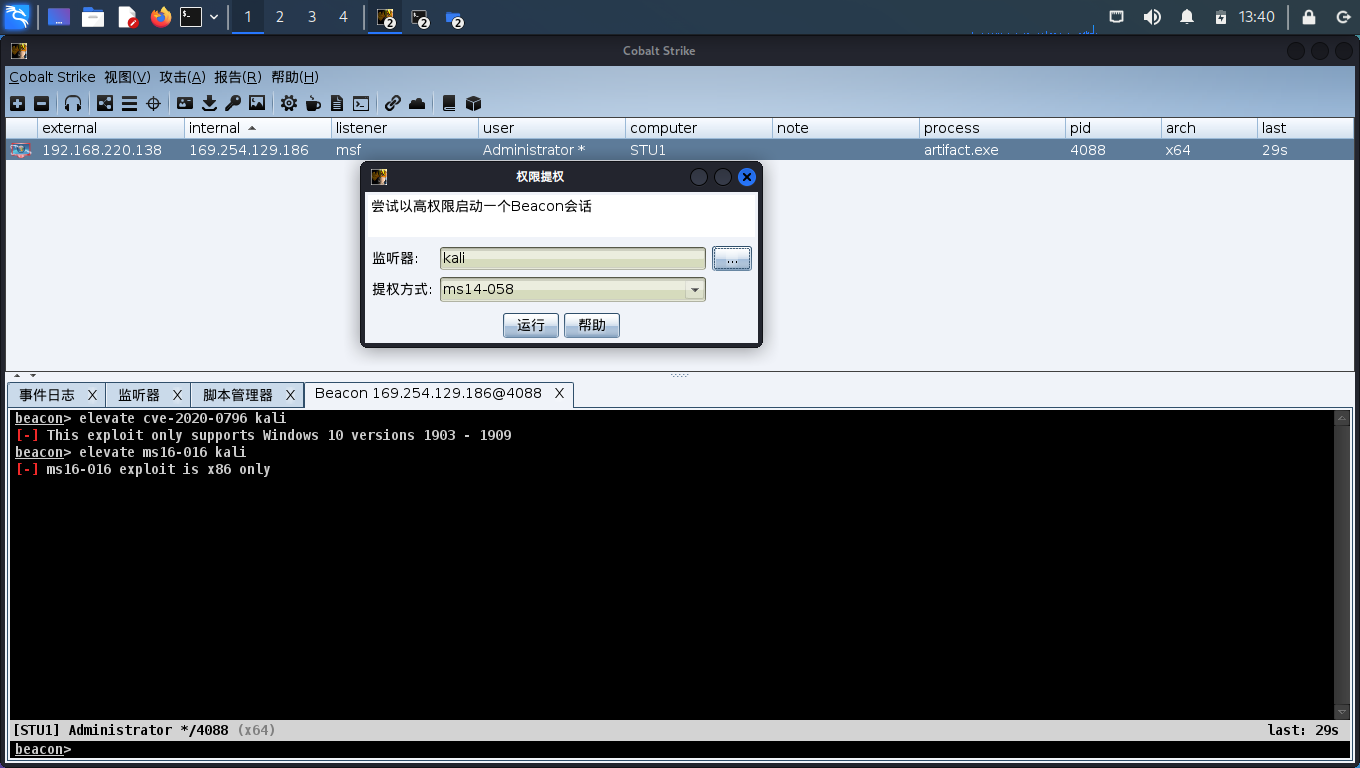The image size is (1360, 768).
Task: Click the terminal-window icon in Cobalt Strike toolbar
Action: [x=361, y=103]
